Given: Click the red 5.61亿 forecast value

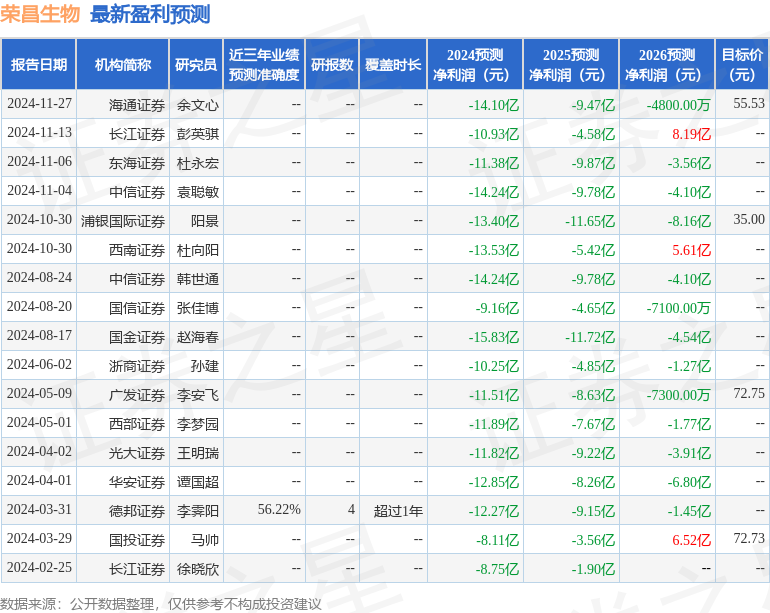Looking at the screenshot, I should click(x=691, y=250).
